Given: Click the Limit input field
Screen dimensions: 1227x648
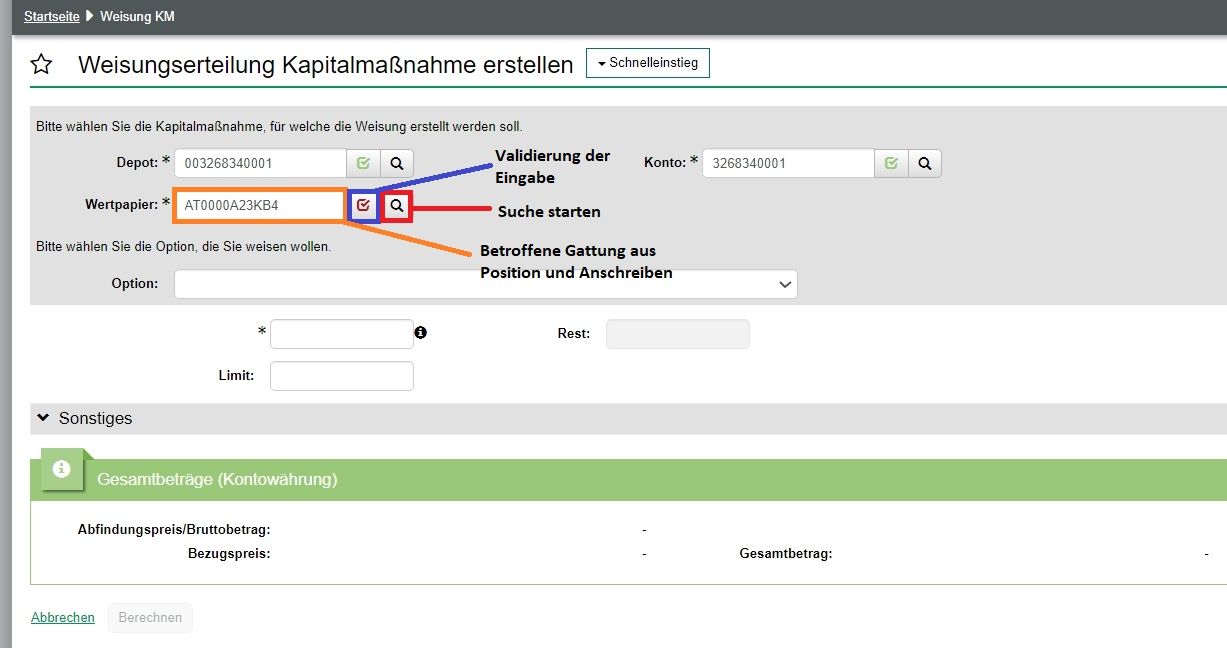Looking at the screenshot, I should tap(342, 376).
